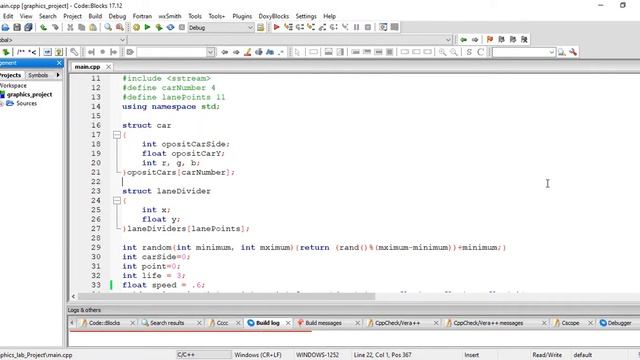Click the Show target dialog icon
Viewport: 640px width, 360px height.
[x=260, y=27]
